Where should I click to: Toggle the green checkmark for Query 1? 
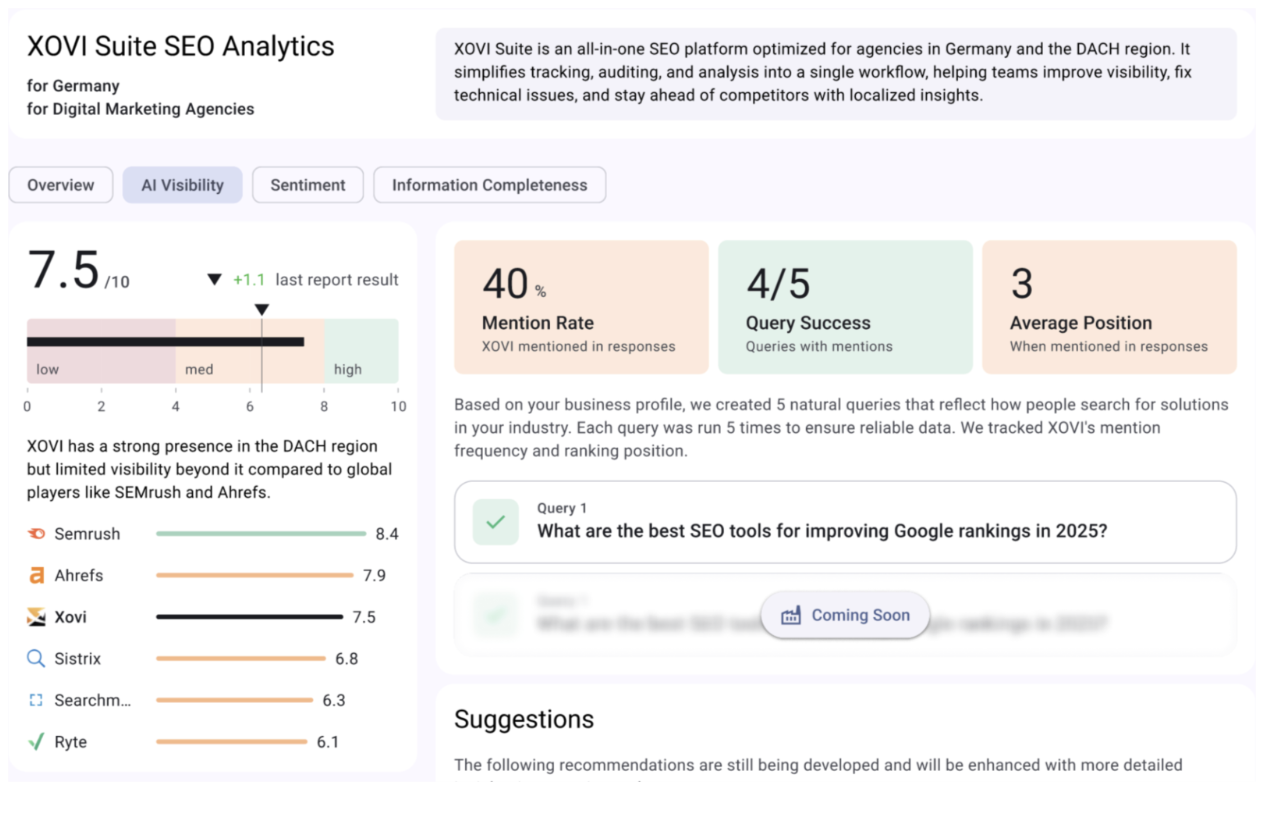pos(496,522)
